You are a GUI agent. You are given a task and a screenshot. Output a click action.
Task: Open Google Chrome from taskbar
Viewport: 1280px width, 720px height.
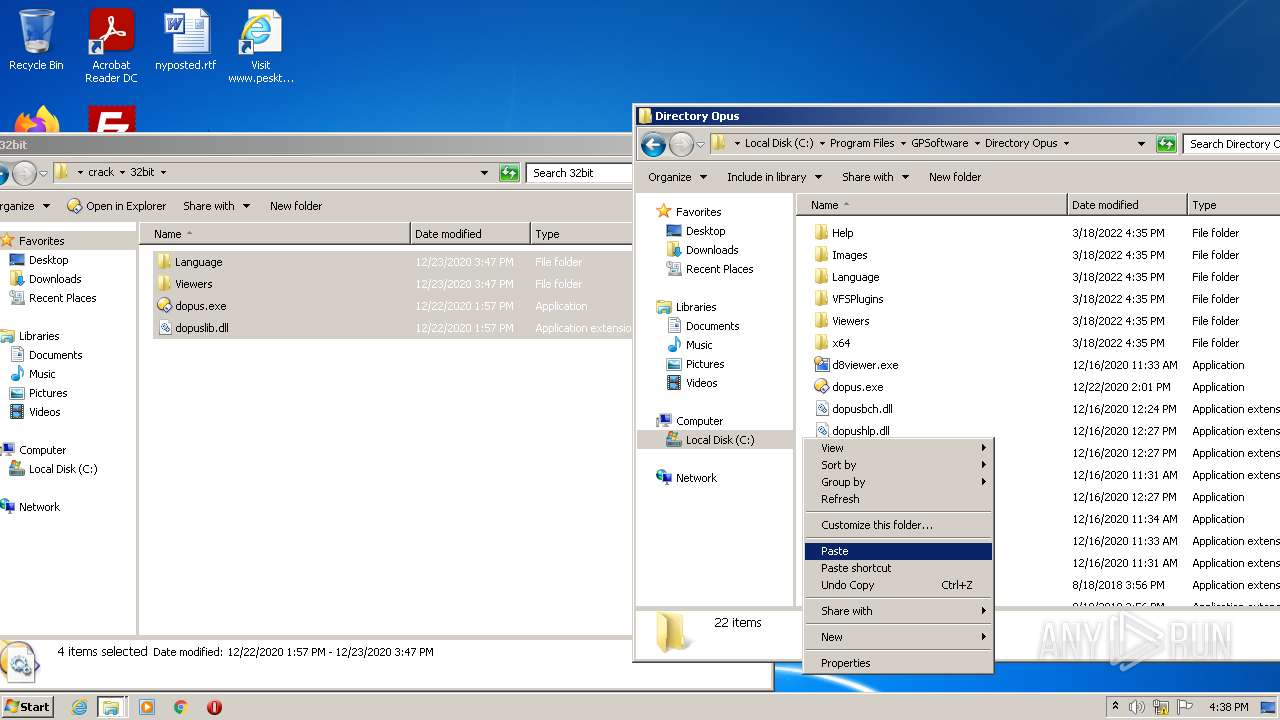pos(181,707)
